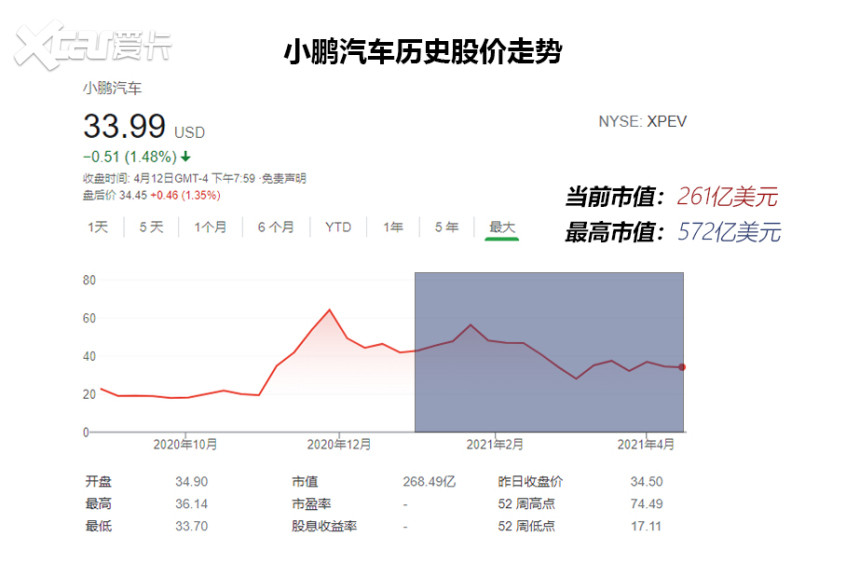Click the 小鹏汽车历史股价走势 headline
Viewport: 846px width, 564px height.
424,52
